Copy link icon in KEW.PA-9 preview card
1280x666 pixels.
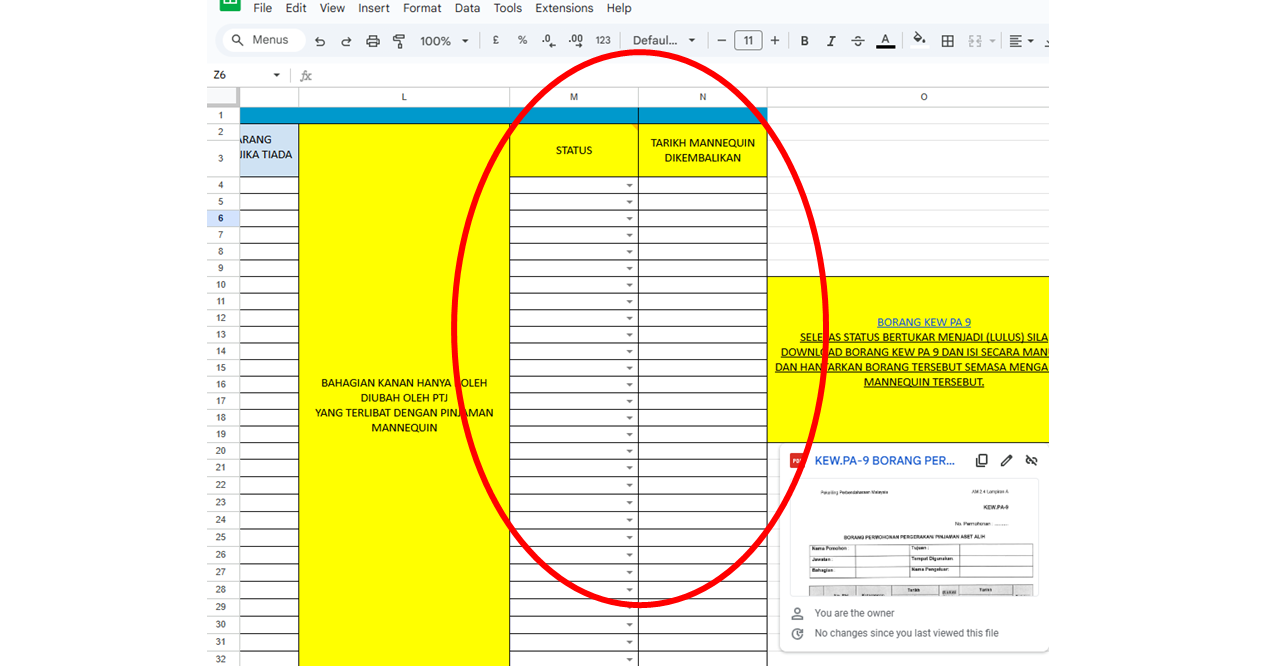pos(982,461)
